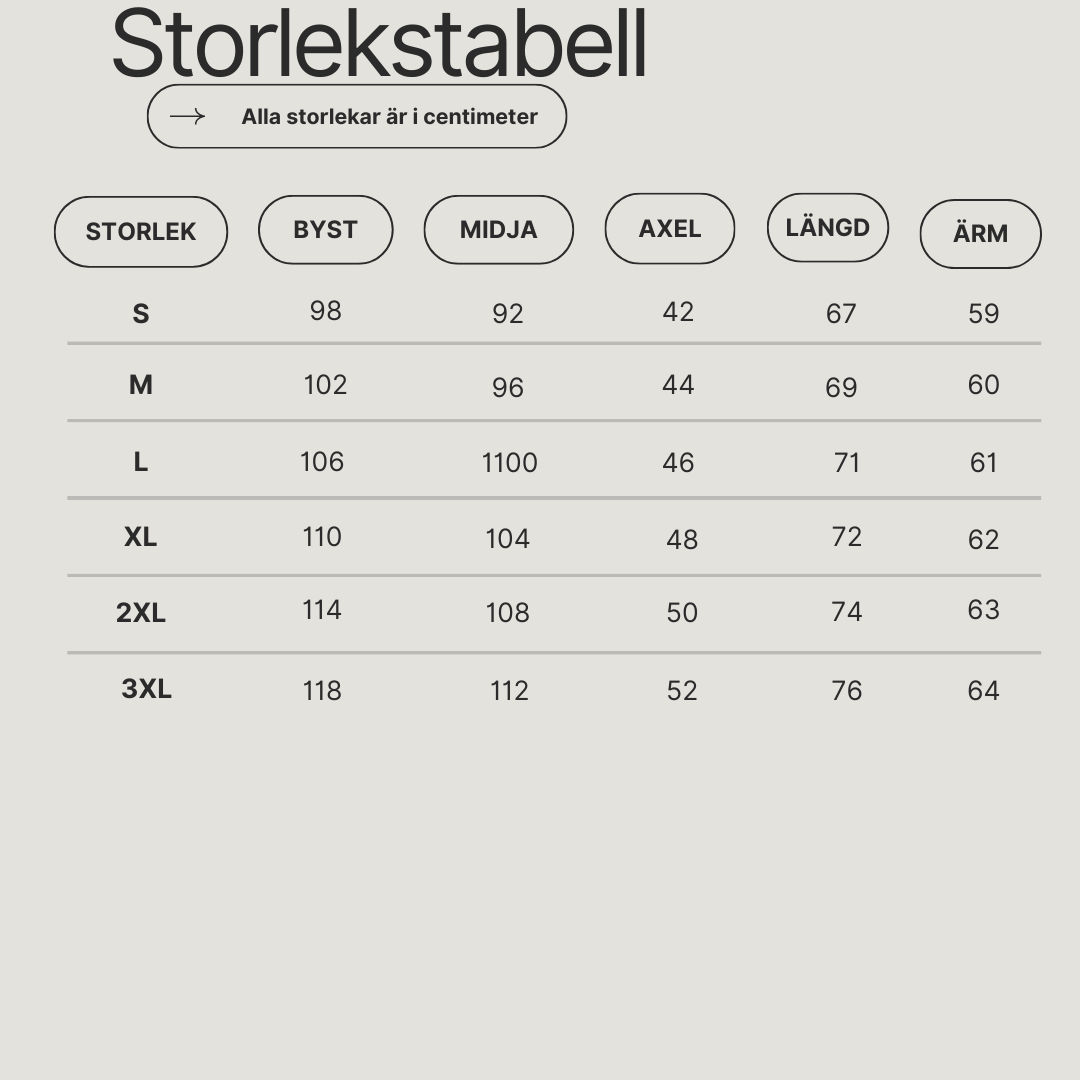The height and width of the screenshot is (1080, 1080).
Task: Click the 1100 midja value for L
Action: click(x=509, y=463)
